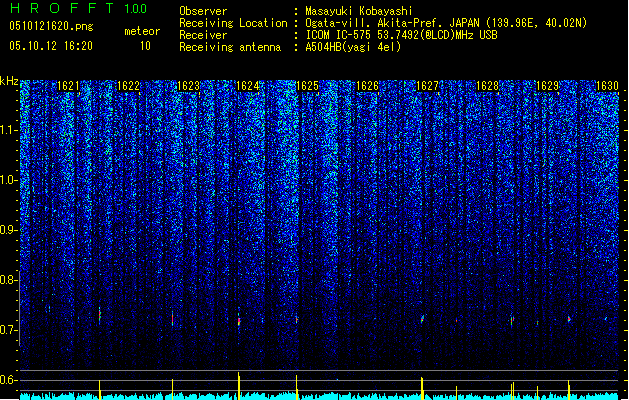Select receiver text ICOM IC-575 53.7492 MHz USB
The height and width of the screenshot is (400, 629).
click(402, 35)
